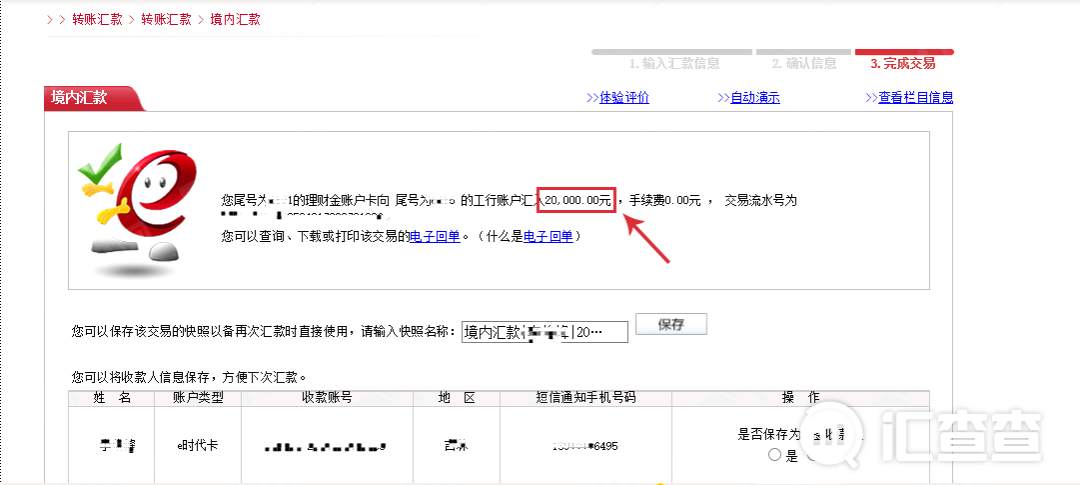Image resolution: width=1080 pixels, height=485 pixels.
Task: Open the 查看栏目信息 link
Action: click(915, 98)
